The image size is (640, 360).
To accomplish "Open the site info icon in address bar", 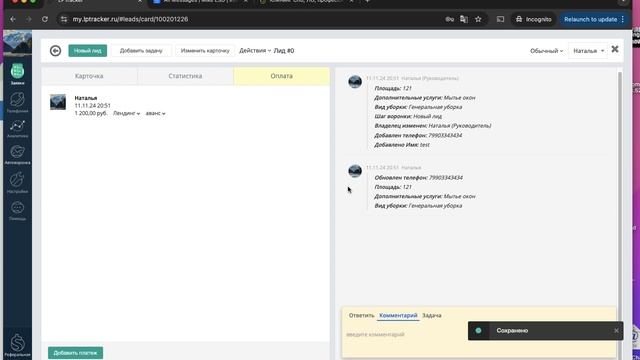I will point(64,19).
